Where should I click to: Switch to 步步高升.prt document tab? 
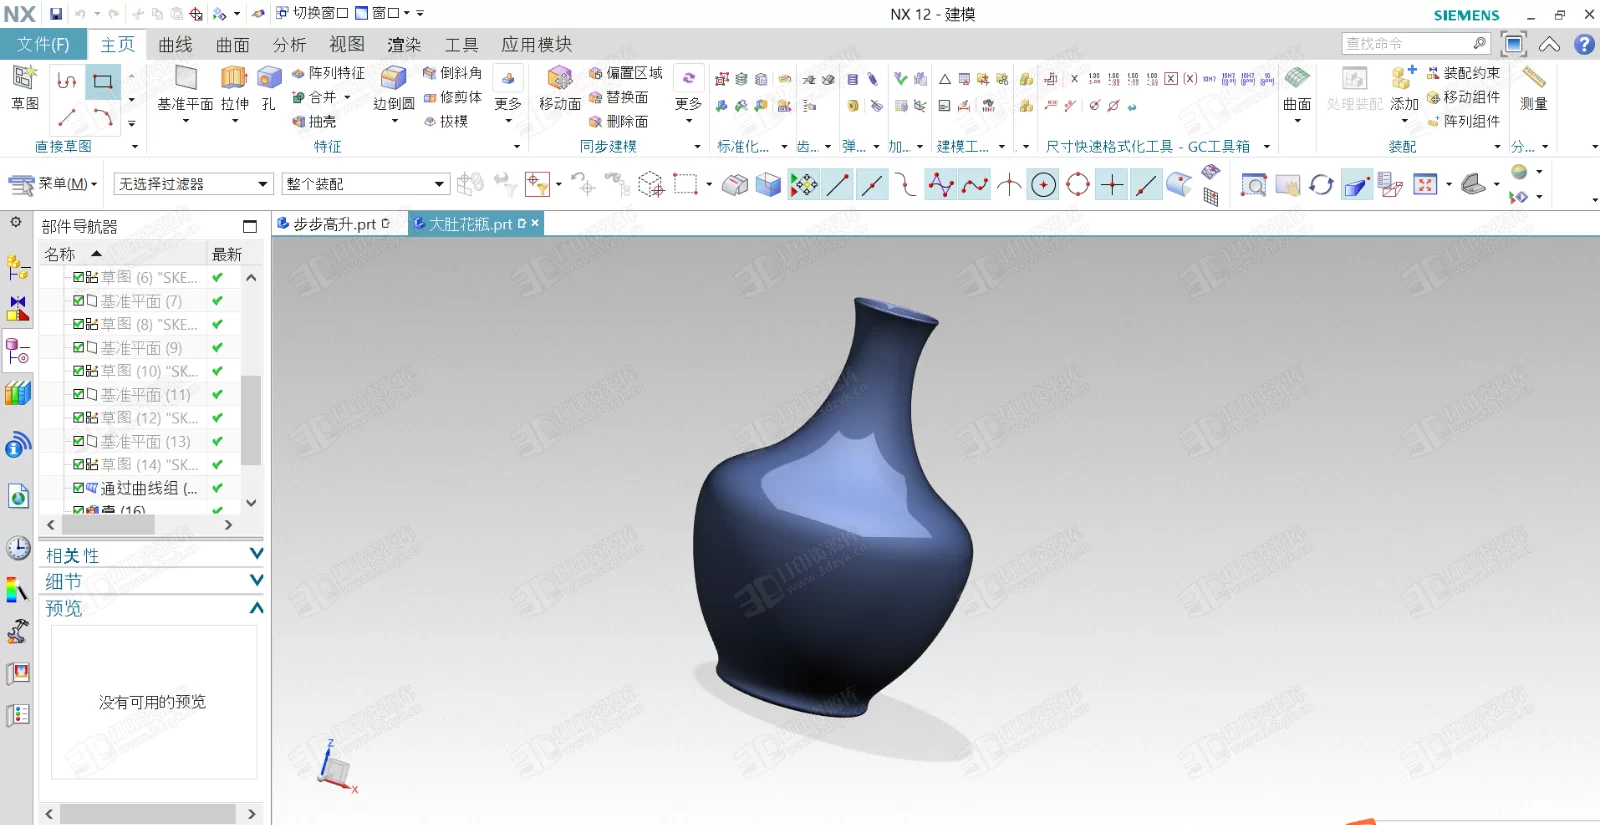pos(333,224)
